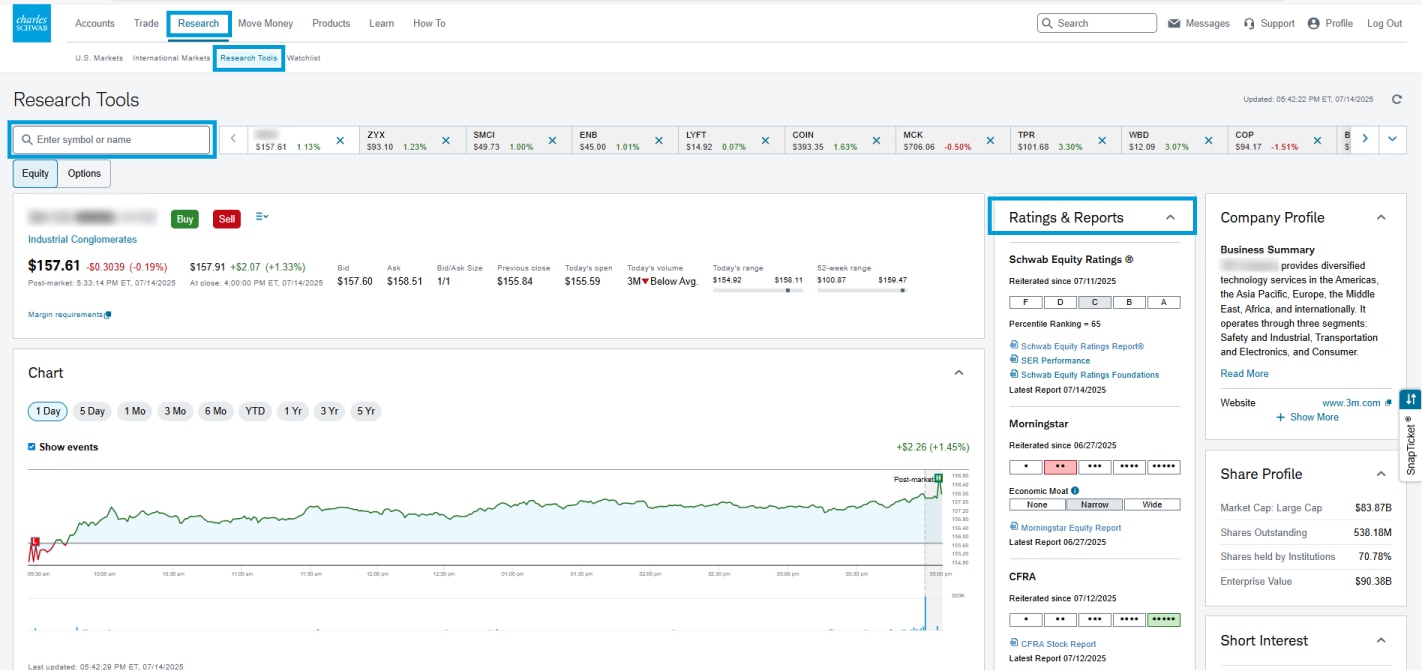Screen dimensions: 1422x671
Task: Select the Options toggle
Action: click(84, 173)
